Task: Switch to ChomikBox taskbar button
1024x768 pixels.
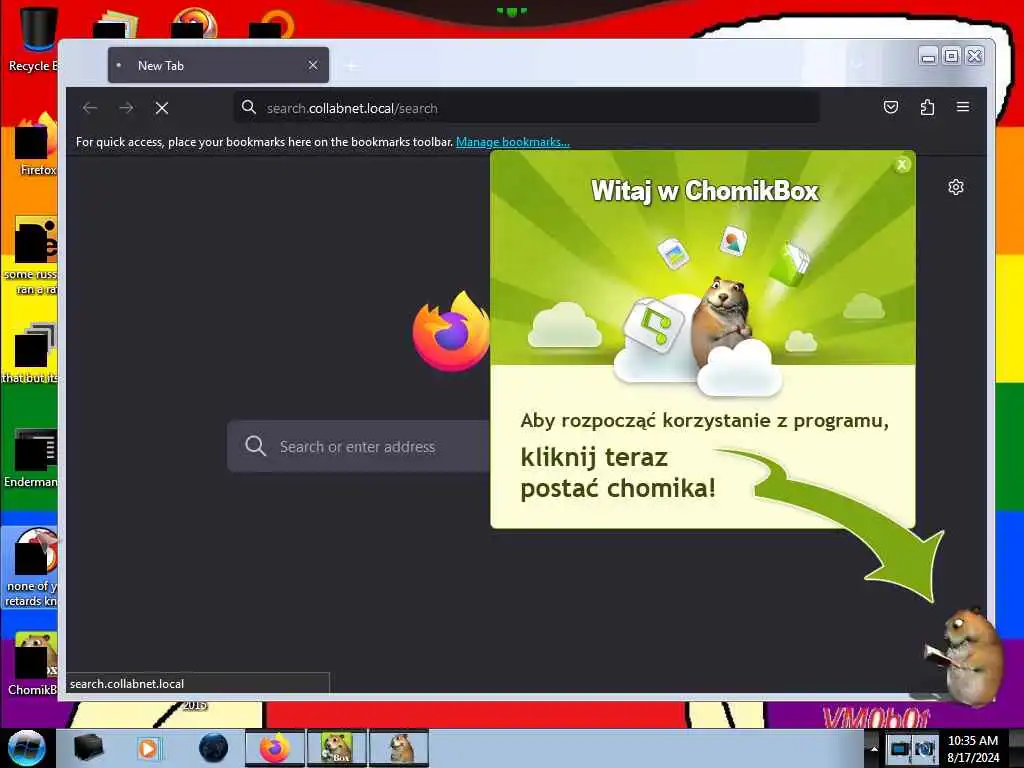Action: point(336,748)
